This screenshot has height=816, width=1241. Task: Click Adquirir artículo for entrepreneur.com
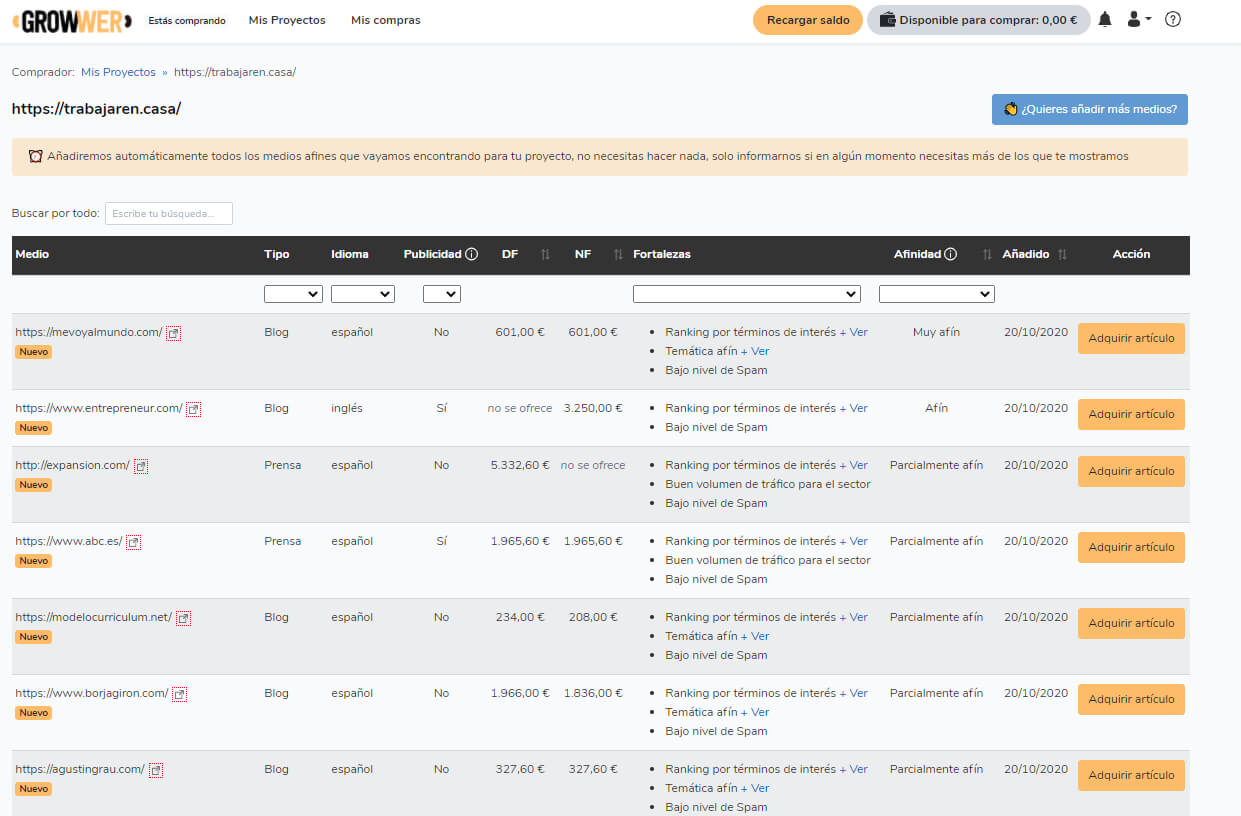(x=1131, y=414)
